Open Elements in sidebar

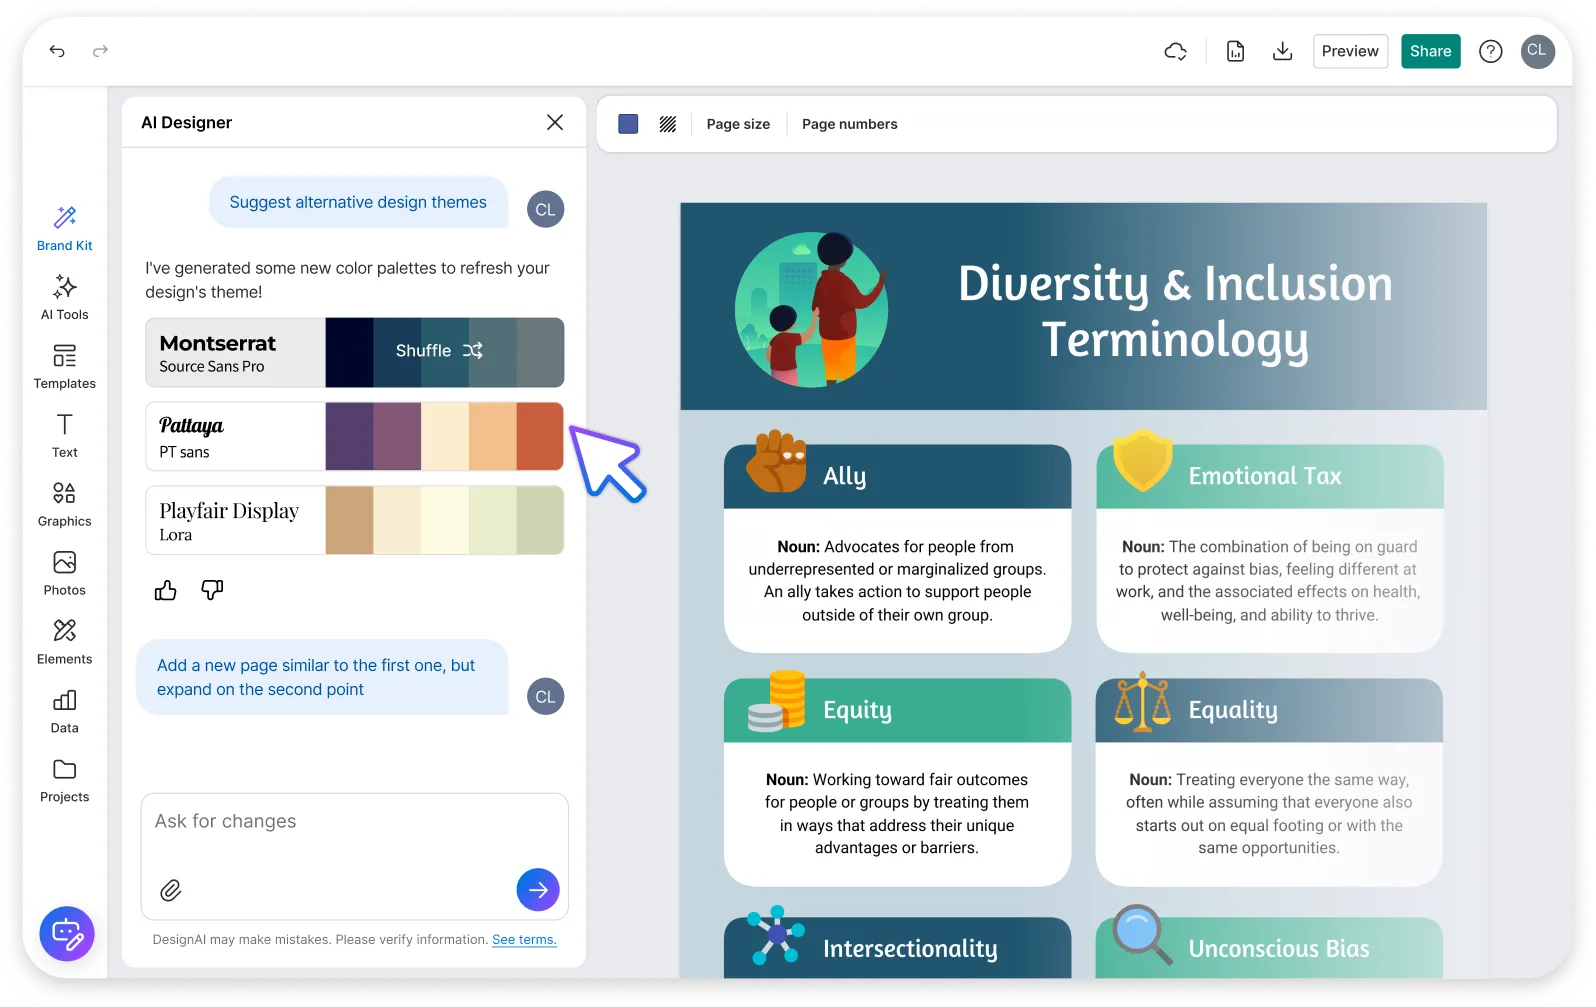(65, 643)
